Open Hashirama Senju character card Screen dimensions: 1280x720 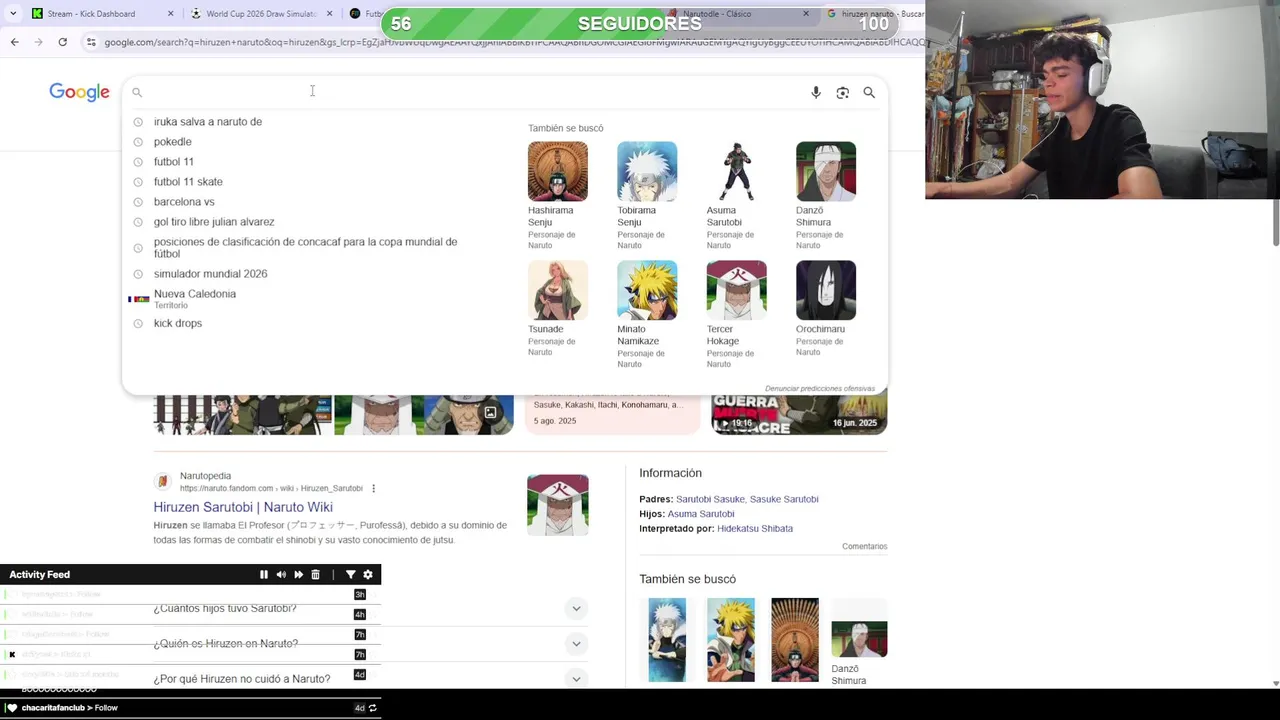[558, 196]
